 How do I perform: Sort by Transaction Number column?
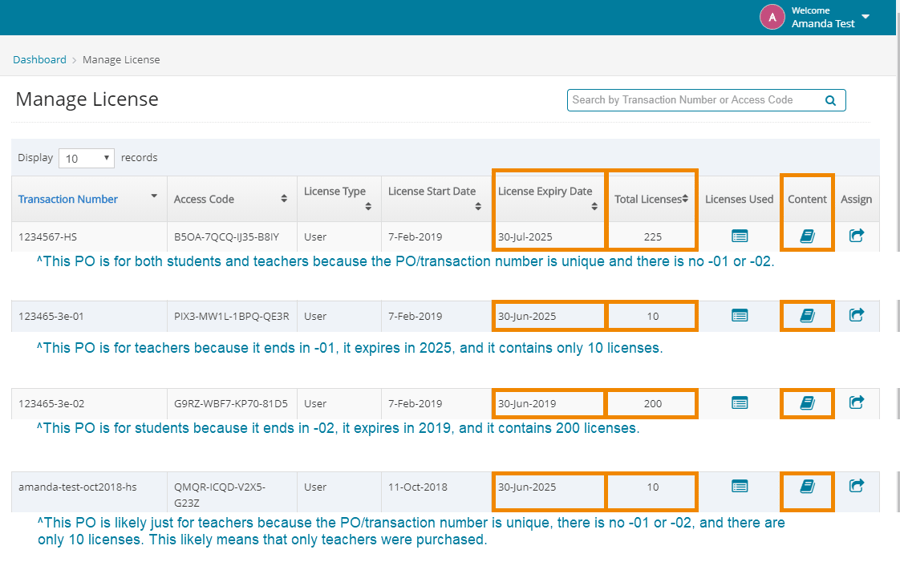click(x=68, y=199)
